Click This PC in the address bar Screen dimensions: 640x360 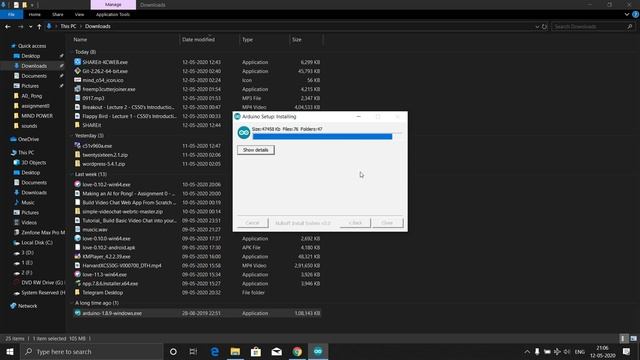(x=68, y=26)
